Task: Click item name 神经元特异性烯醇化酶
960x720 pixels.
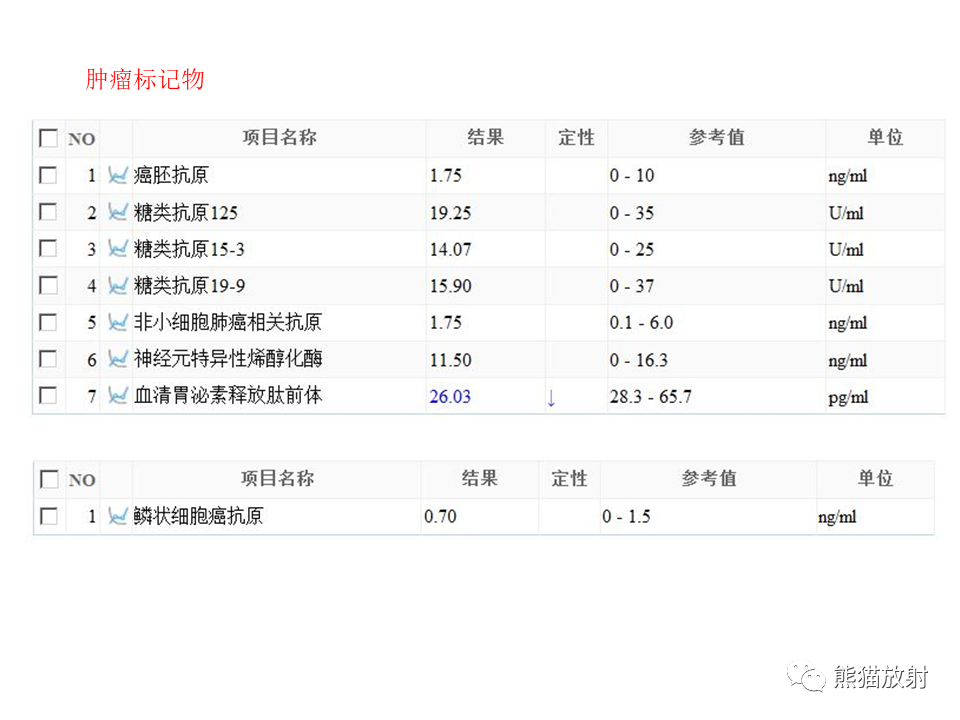Action: point(228,359)
